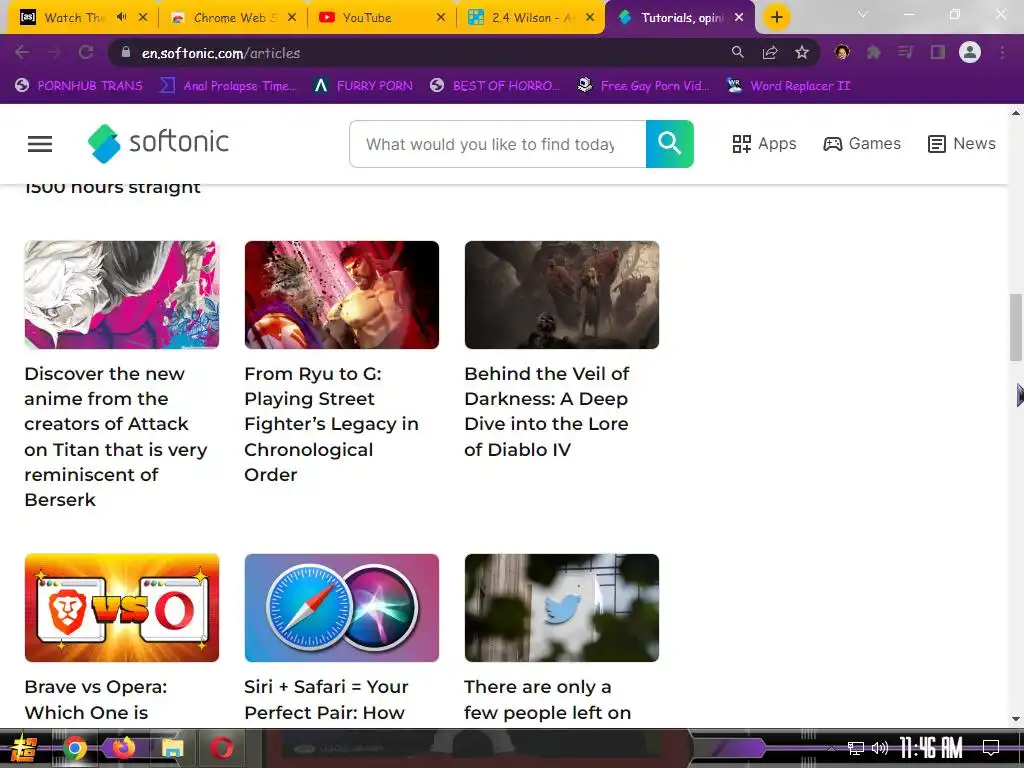1024x768 pixels.
Task: Click the Twitter logo thumbnail
Action: (562, 607)
